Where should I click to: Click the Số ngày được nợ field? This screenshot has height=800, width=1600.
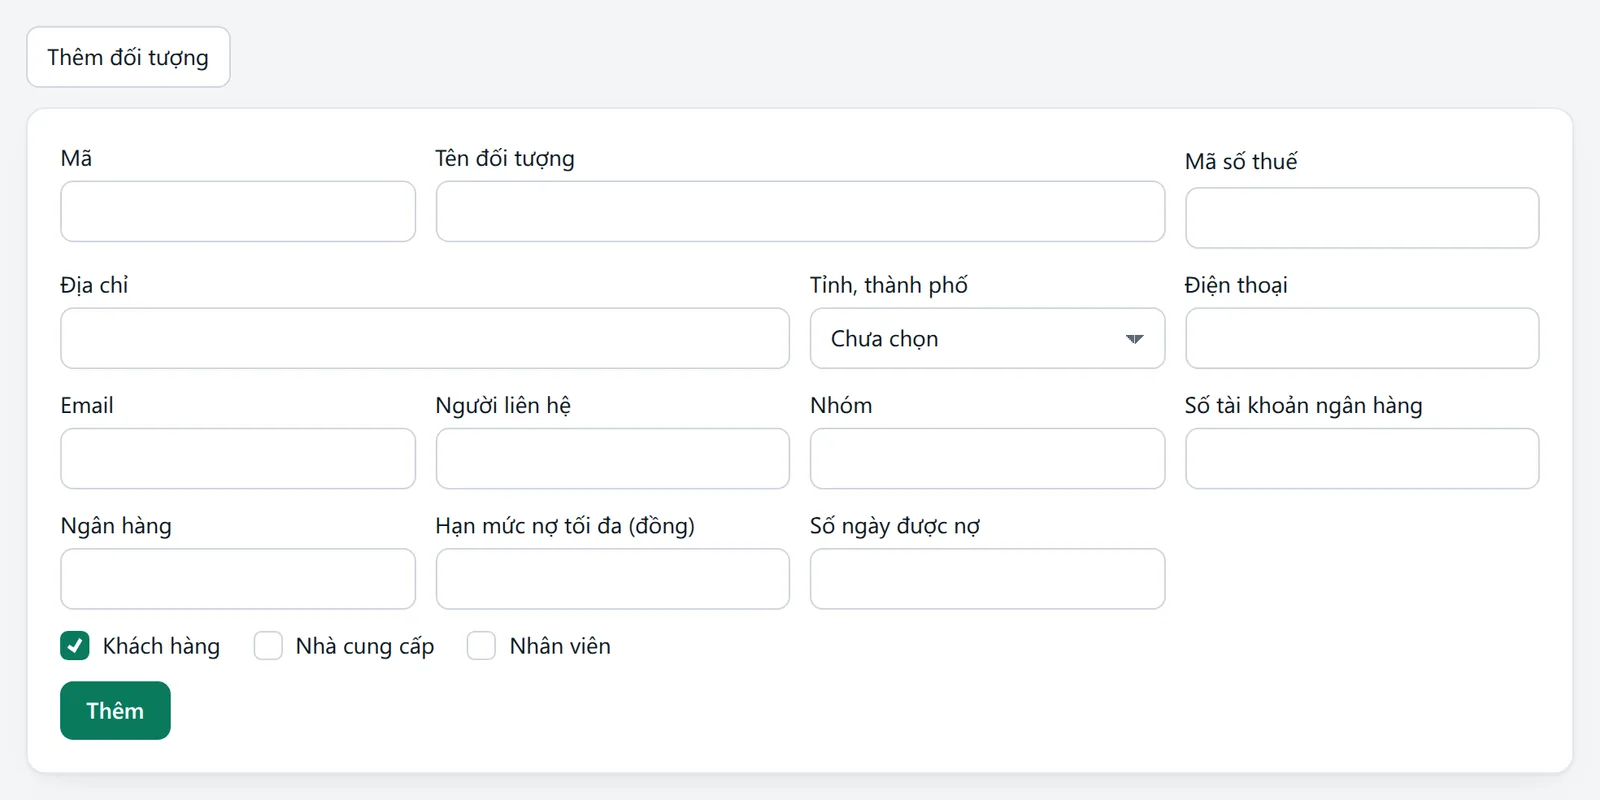tap(987, 578)
